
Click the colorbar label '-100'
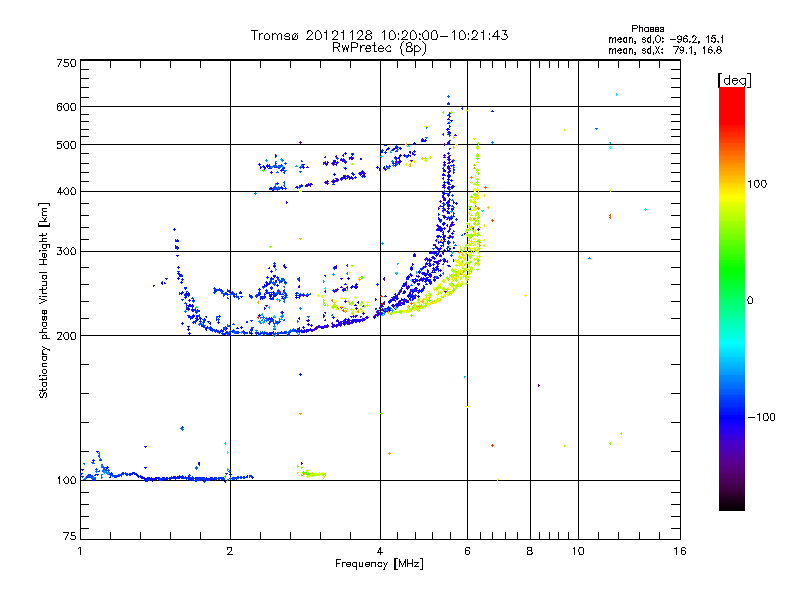coord(761,417)
